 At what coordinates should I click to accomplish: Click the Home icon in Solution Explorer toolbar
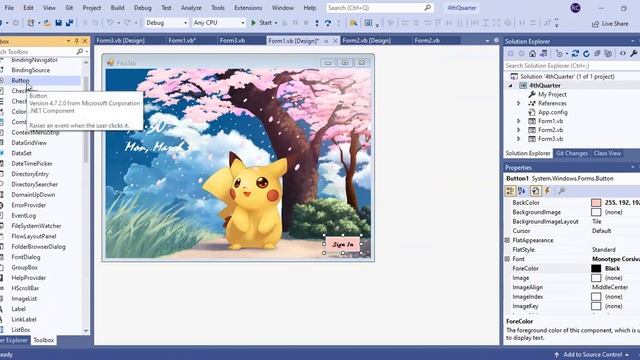click(532, 53)
